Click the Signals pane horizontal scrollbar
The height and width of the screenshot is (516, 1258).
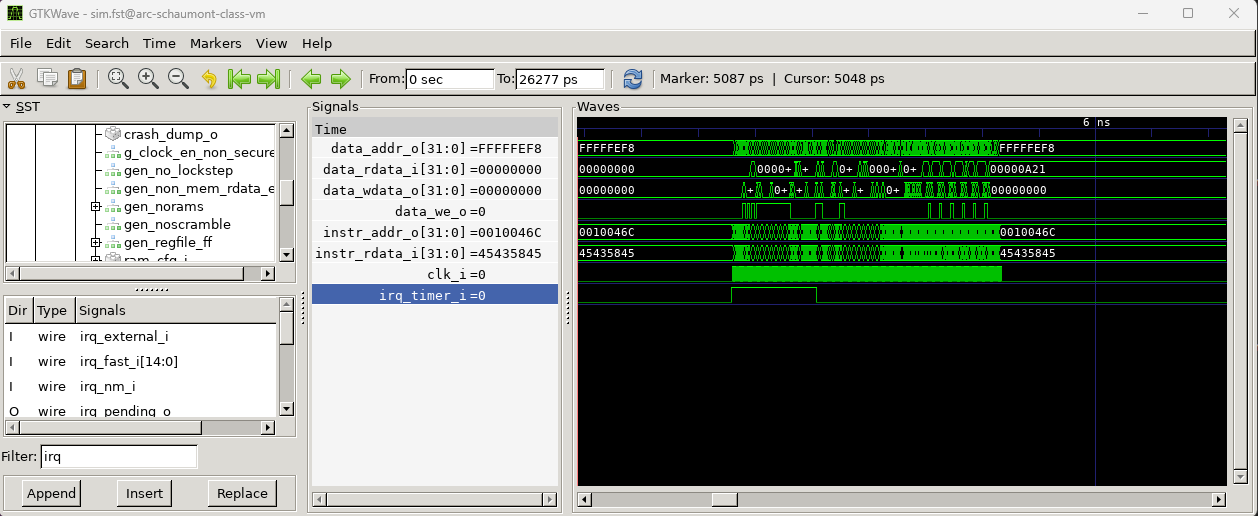(x=435, y=500)
